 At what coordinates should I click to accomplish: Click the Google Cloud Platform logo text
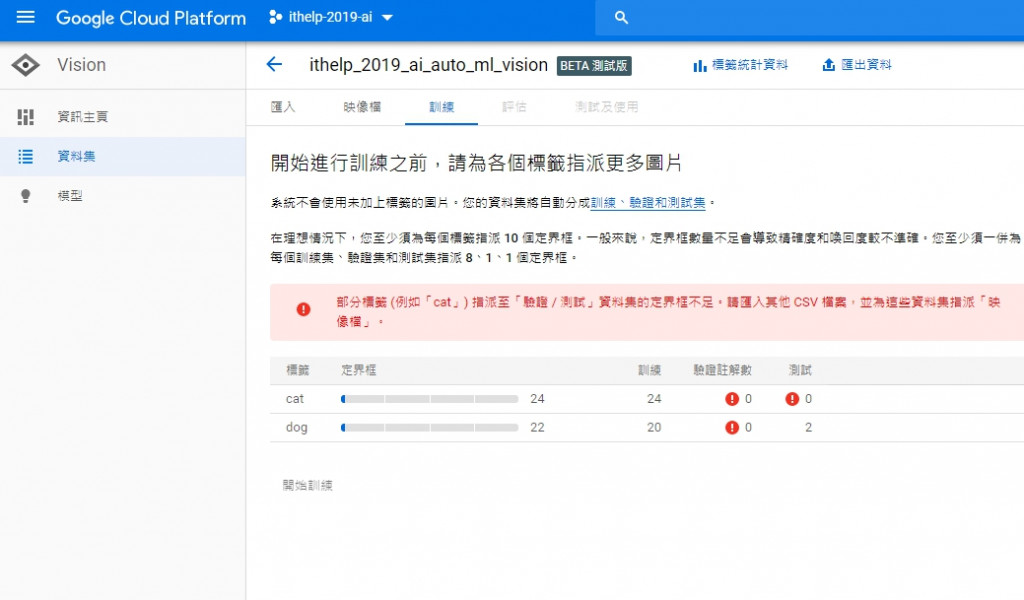pyautogui.click(x=151, y=18)
